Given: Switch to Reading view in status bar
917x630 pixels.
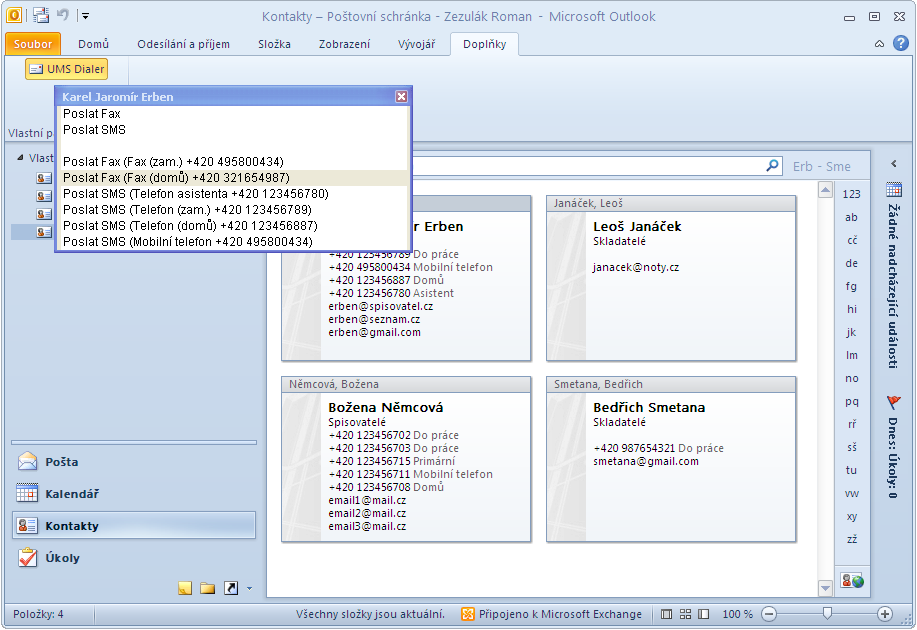Looking at the screenshot, I should pyautogui.click(x=704, y=614).
